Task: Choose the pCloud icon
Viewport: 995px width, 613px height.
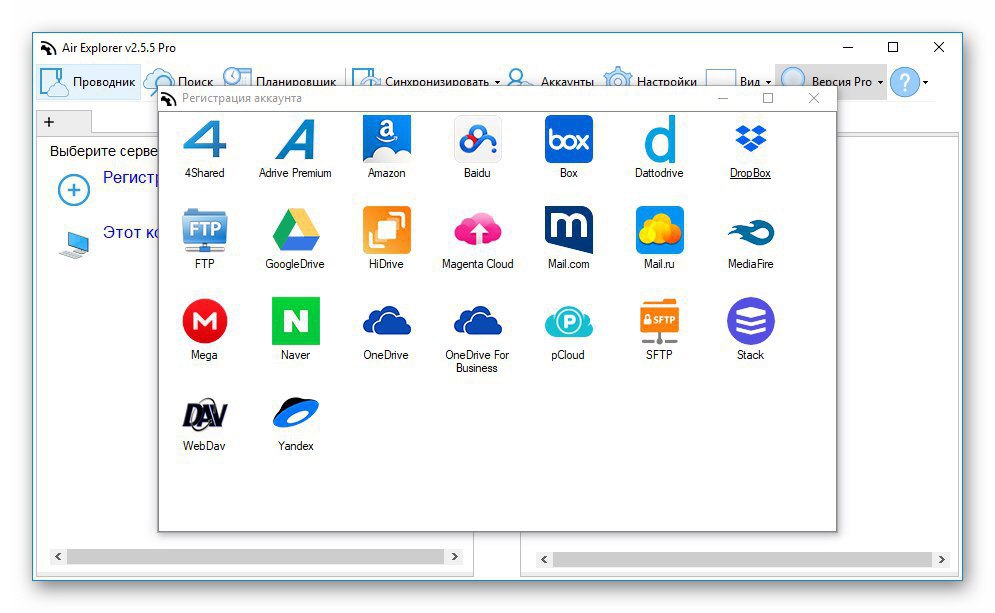Action: 569,322
